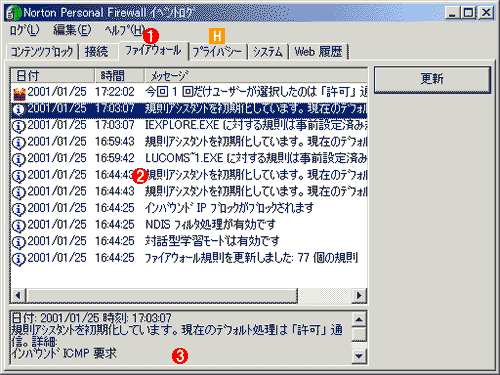Image resolution: width=500 pixels, height=375 pixels.
Task: Click the info icon on the ファイアウォール規則を更新 row
Action: click(x=19, y=259)
